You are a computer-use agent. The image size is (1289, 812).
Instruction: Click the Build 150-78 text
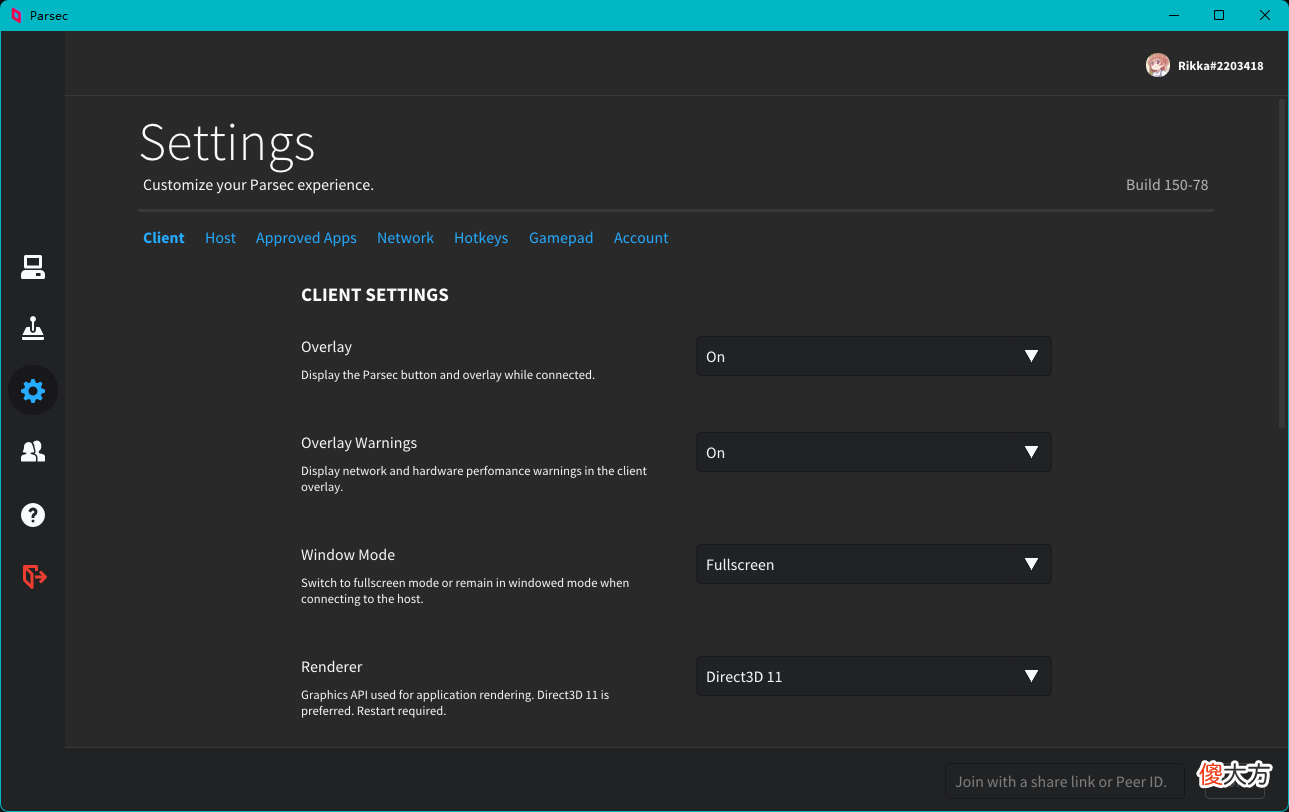coord(1167,185)
